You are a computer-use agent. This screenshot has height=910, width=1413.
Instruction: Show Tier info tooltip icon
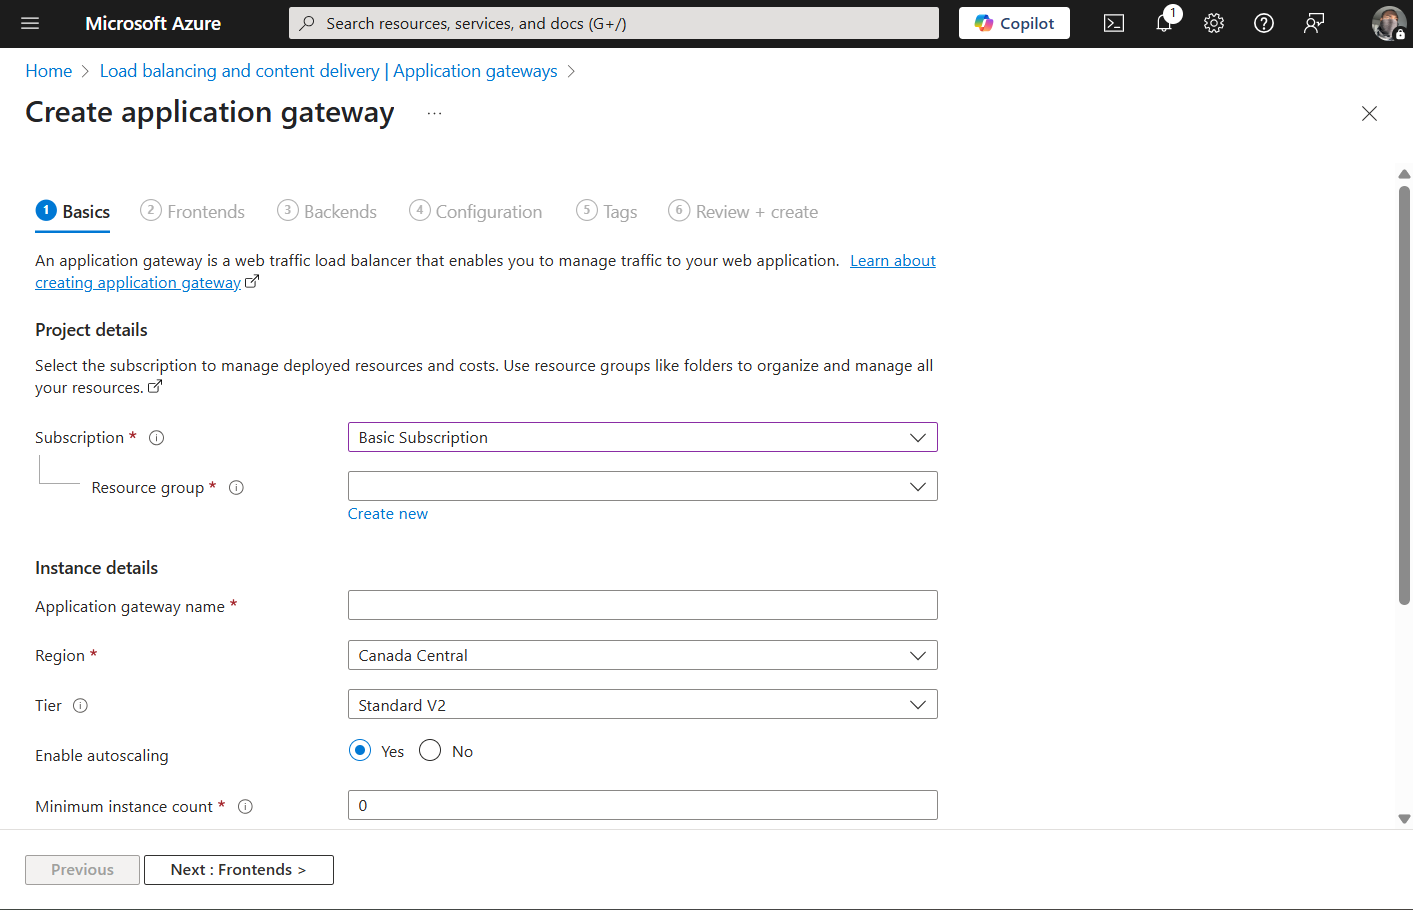pyautogui.click(x=81, y=705)
